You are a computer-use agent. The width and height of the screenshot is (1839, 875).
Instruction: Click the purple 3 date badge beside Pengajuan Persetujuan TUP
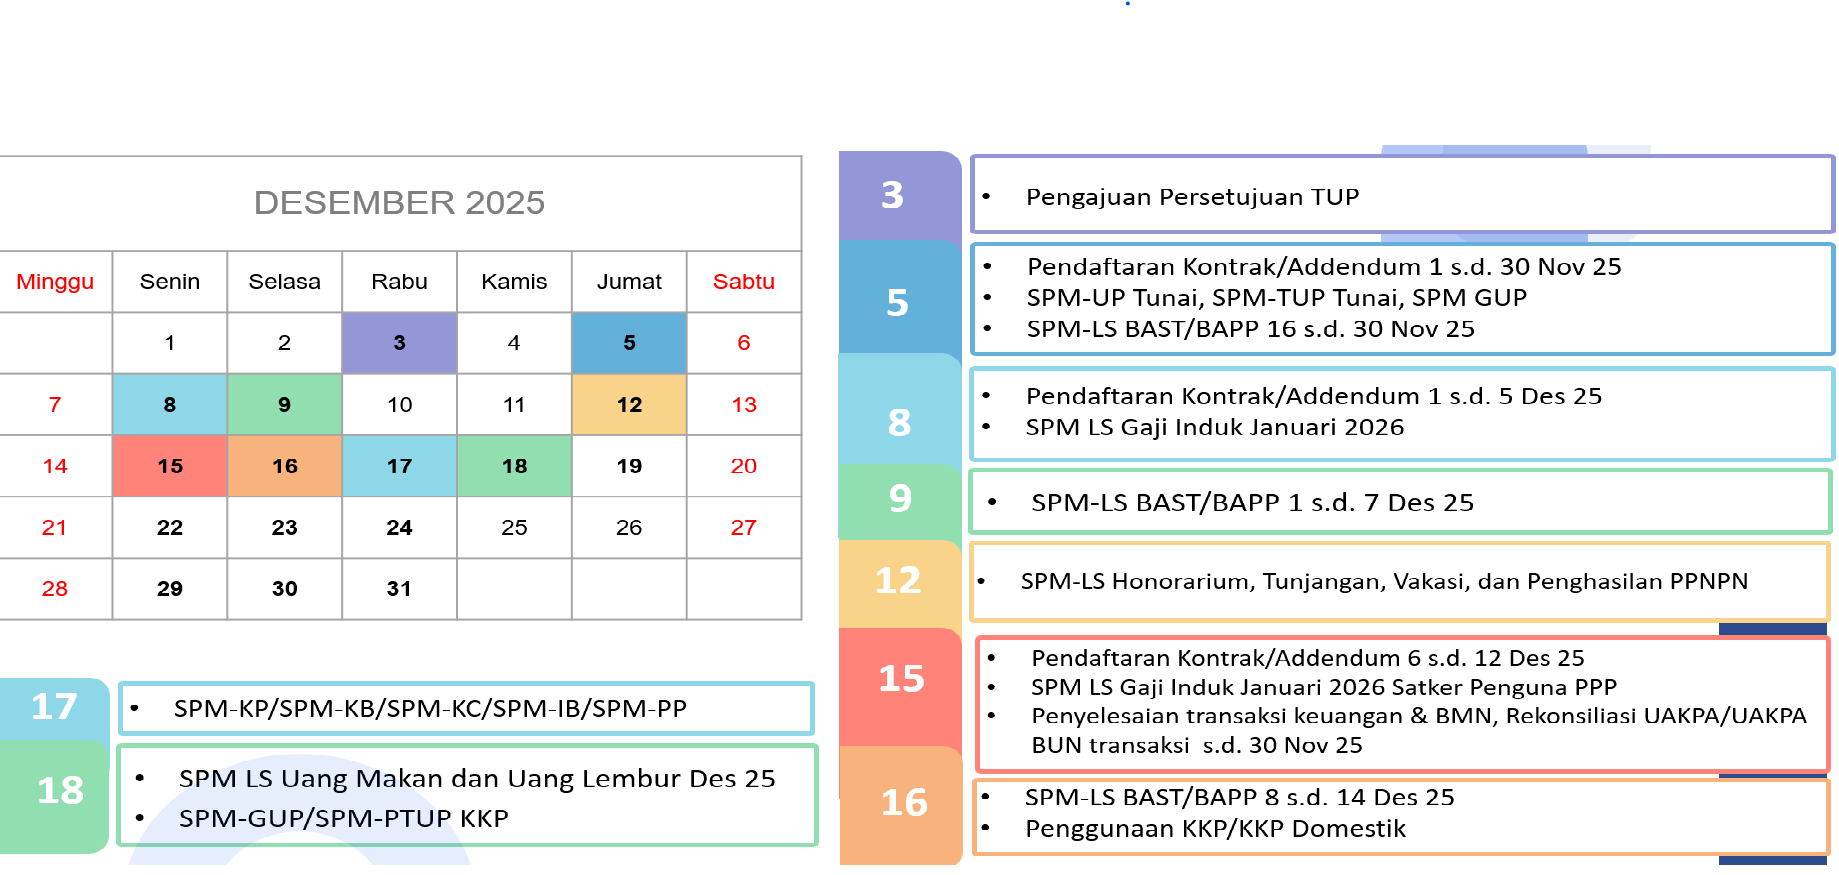893,195
